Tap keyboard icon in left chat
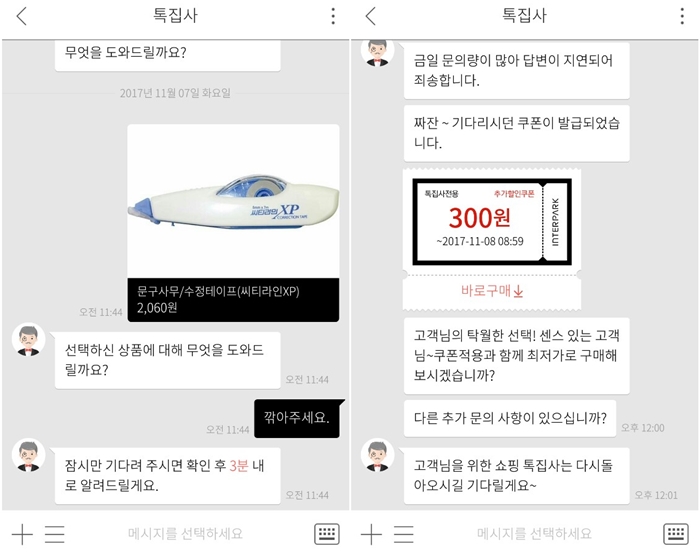 327,534
